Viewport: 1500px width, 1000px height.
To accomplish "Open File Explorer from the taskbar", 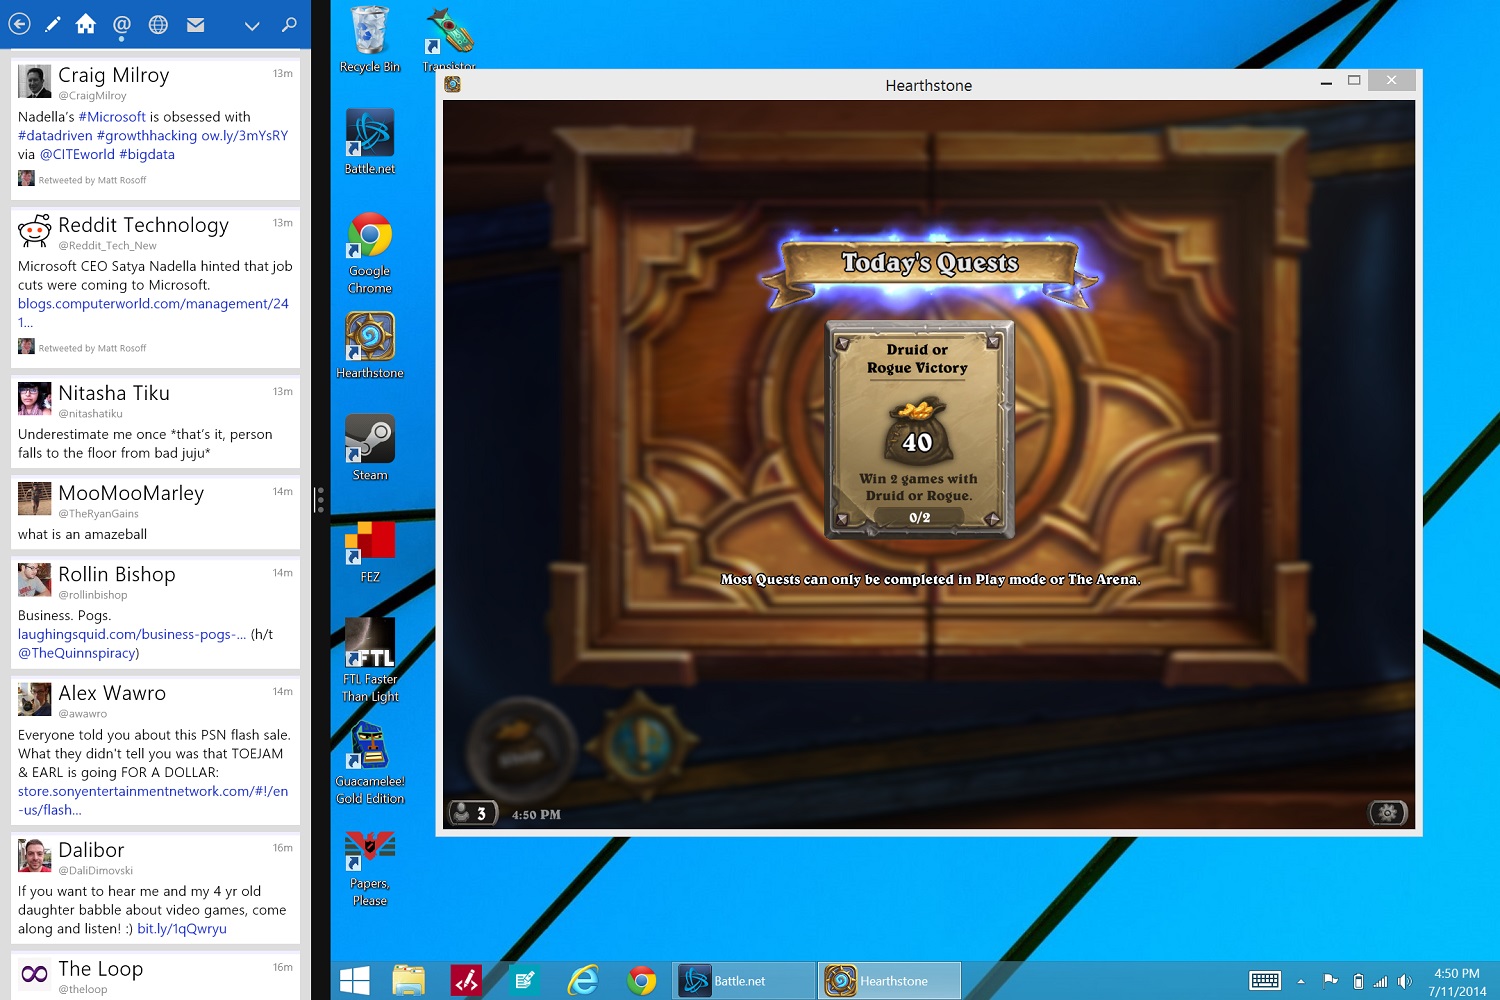I will (x=409, y=981).
